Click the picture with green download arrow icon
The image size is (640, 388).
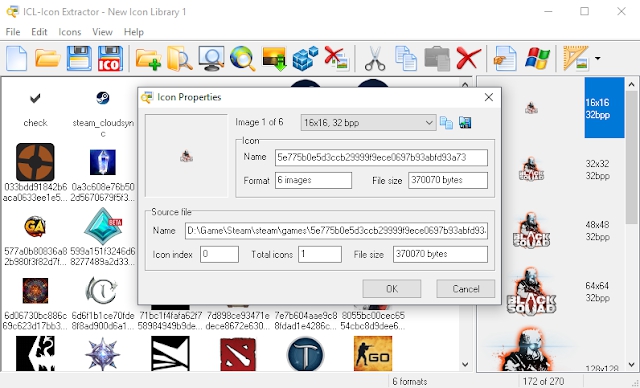click(274, 59)
